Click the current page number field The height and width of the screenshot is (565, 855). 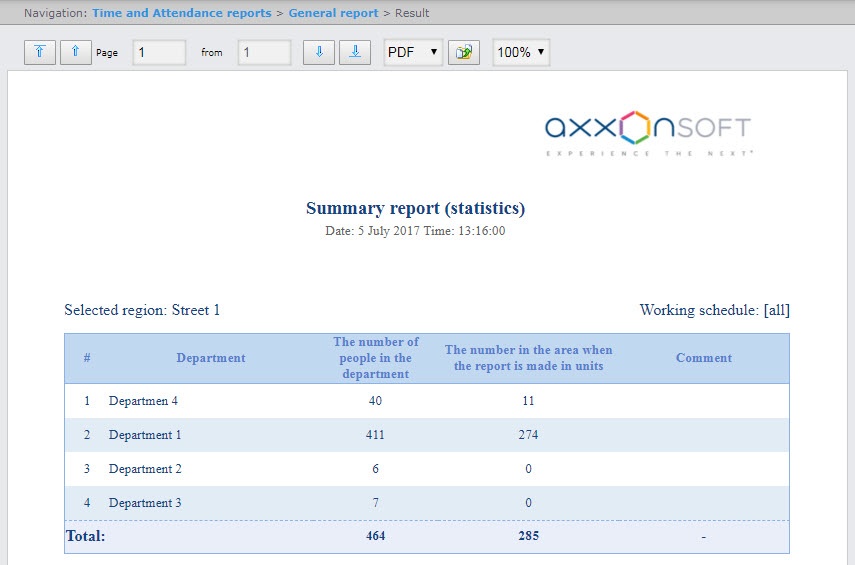pos(159,52)
